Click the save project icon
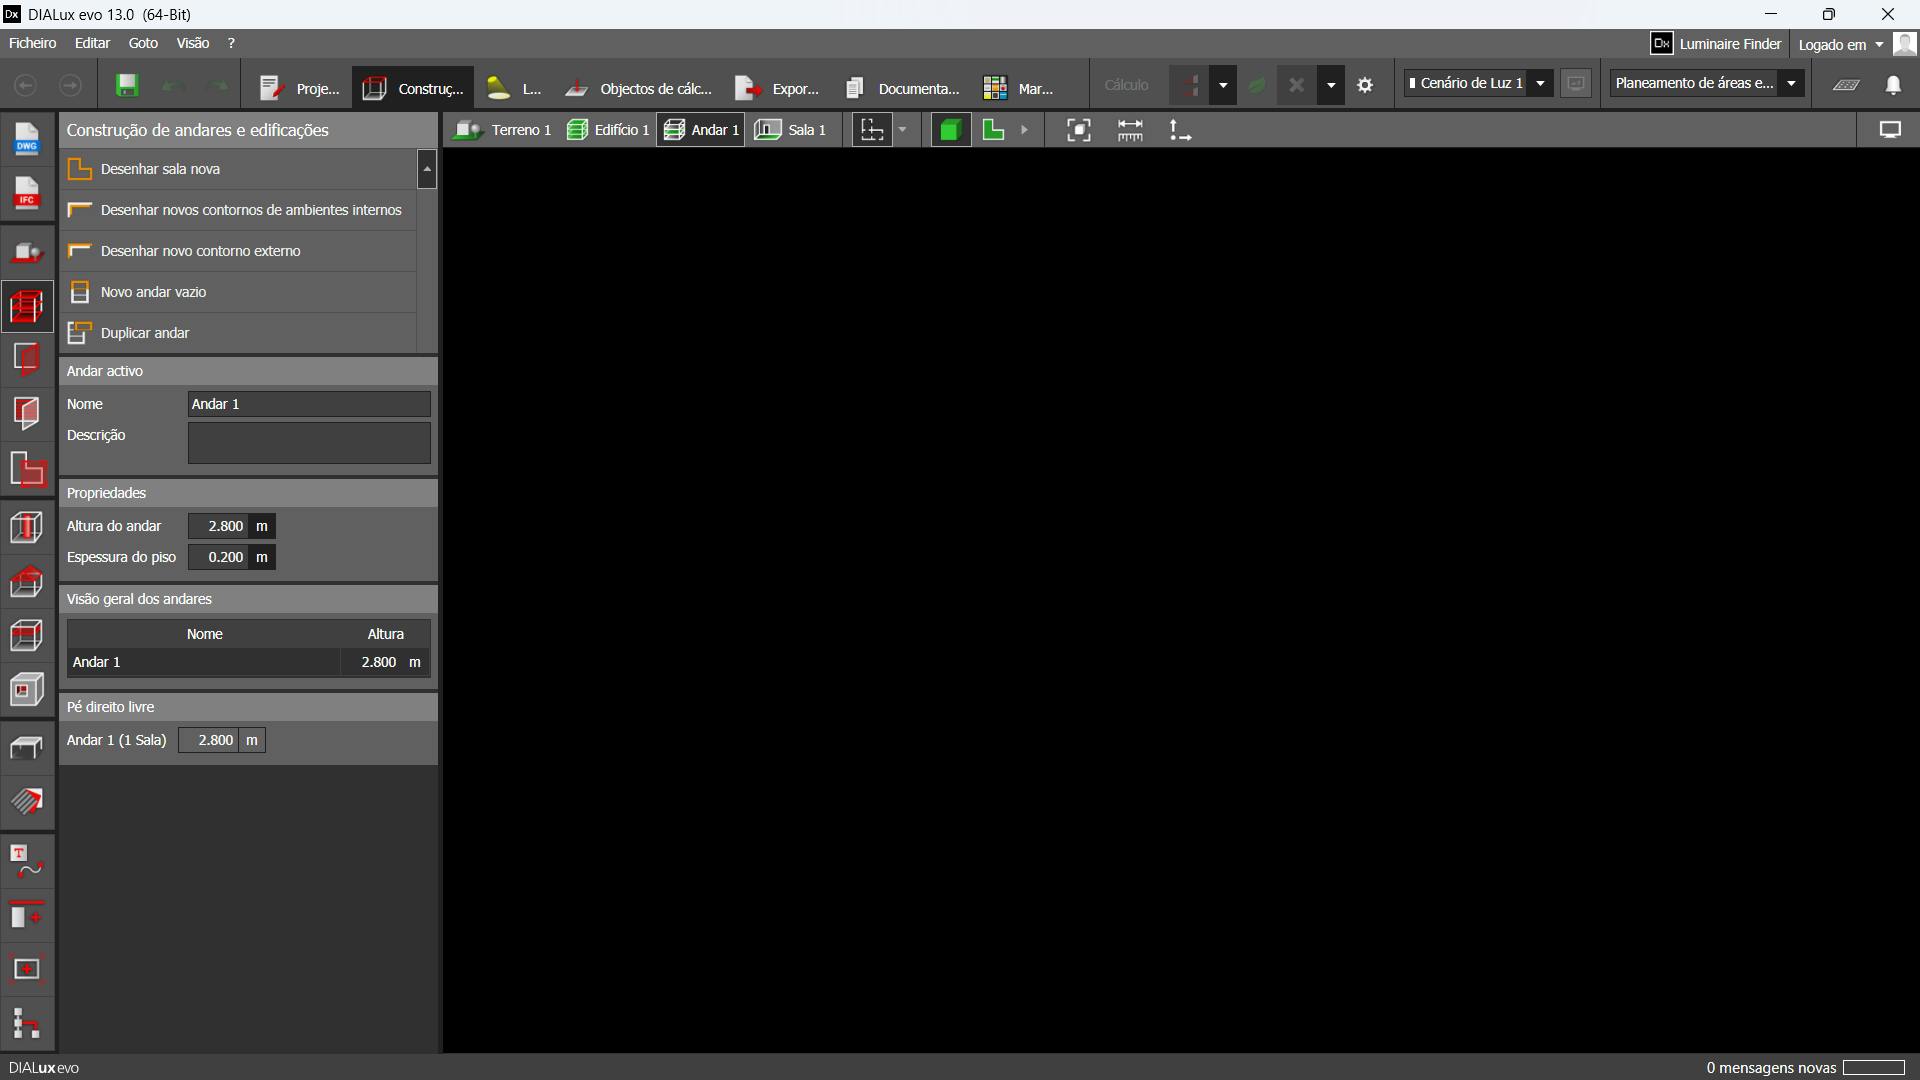The width and height of the screenshot is (1920, 1080). click(127, 86)
